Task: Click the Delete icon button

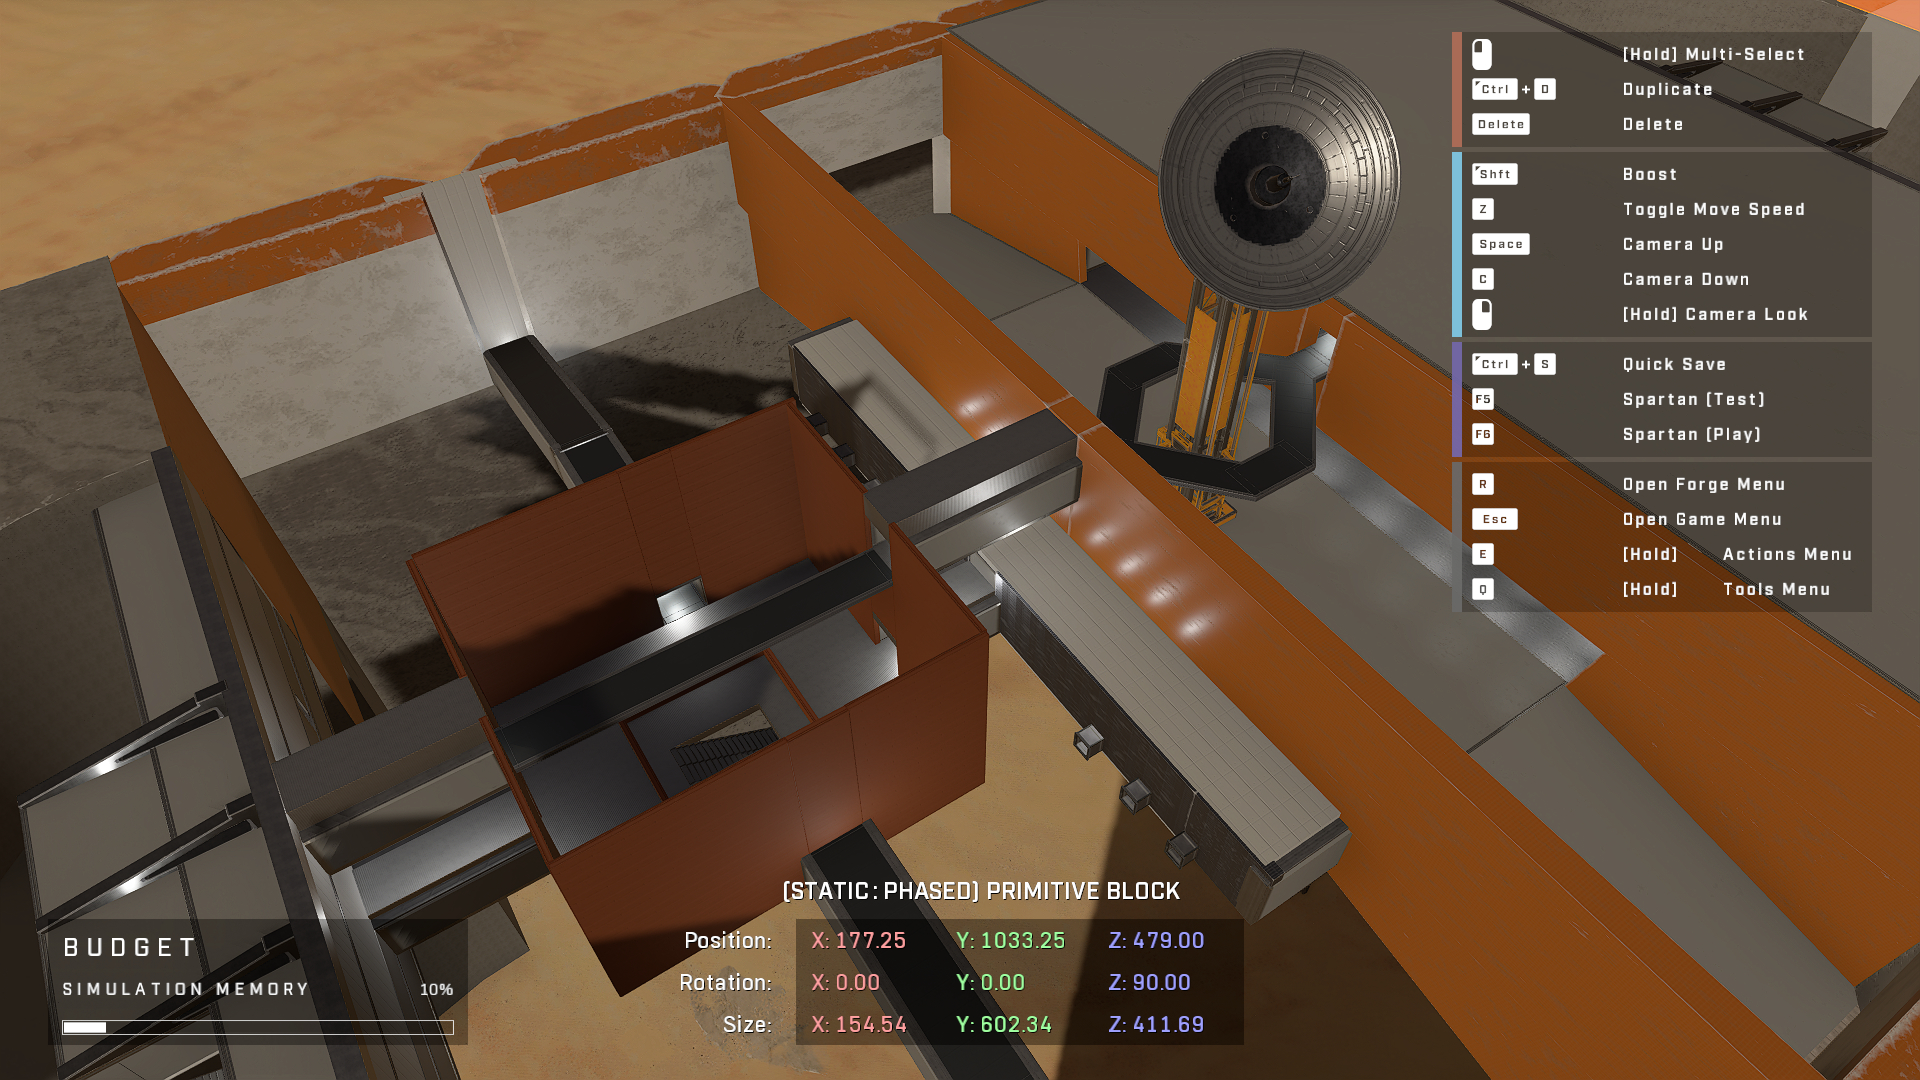Action: pos(1501,123)
